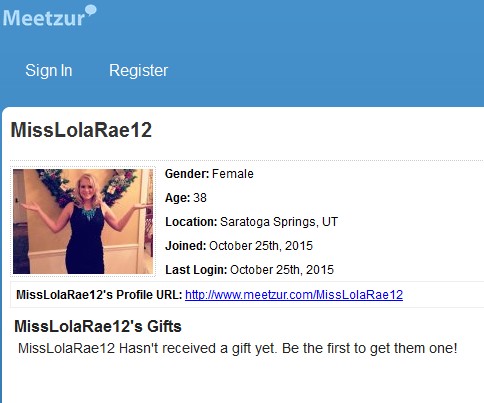
Task: Click the Hasn't received a gift message
Action: [237, 348]
